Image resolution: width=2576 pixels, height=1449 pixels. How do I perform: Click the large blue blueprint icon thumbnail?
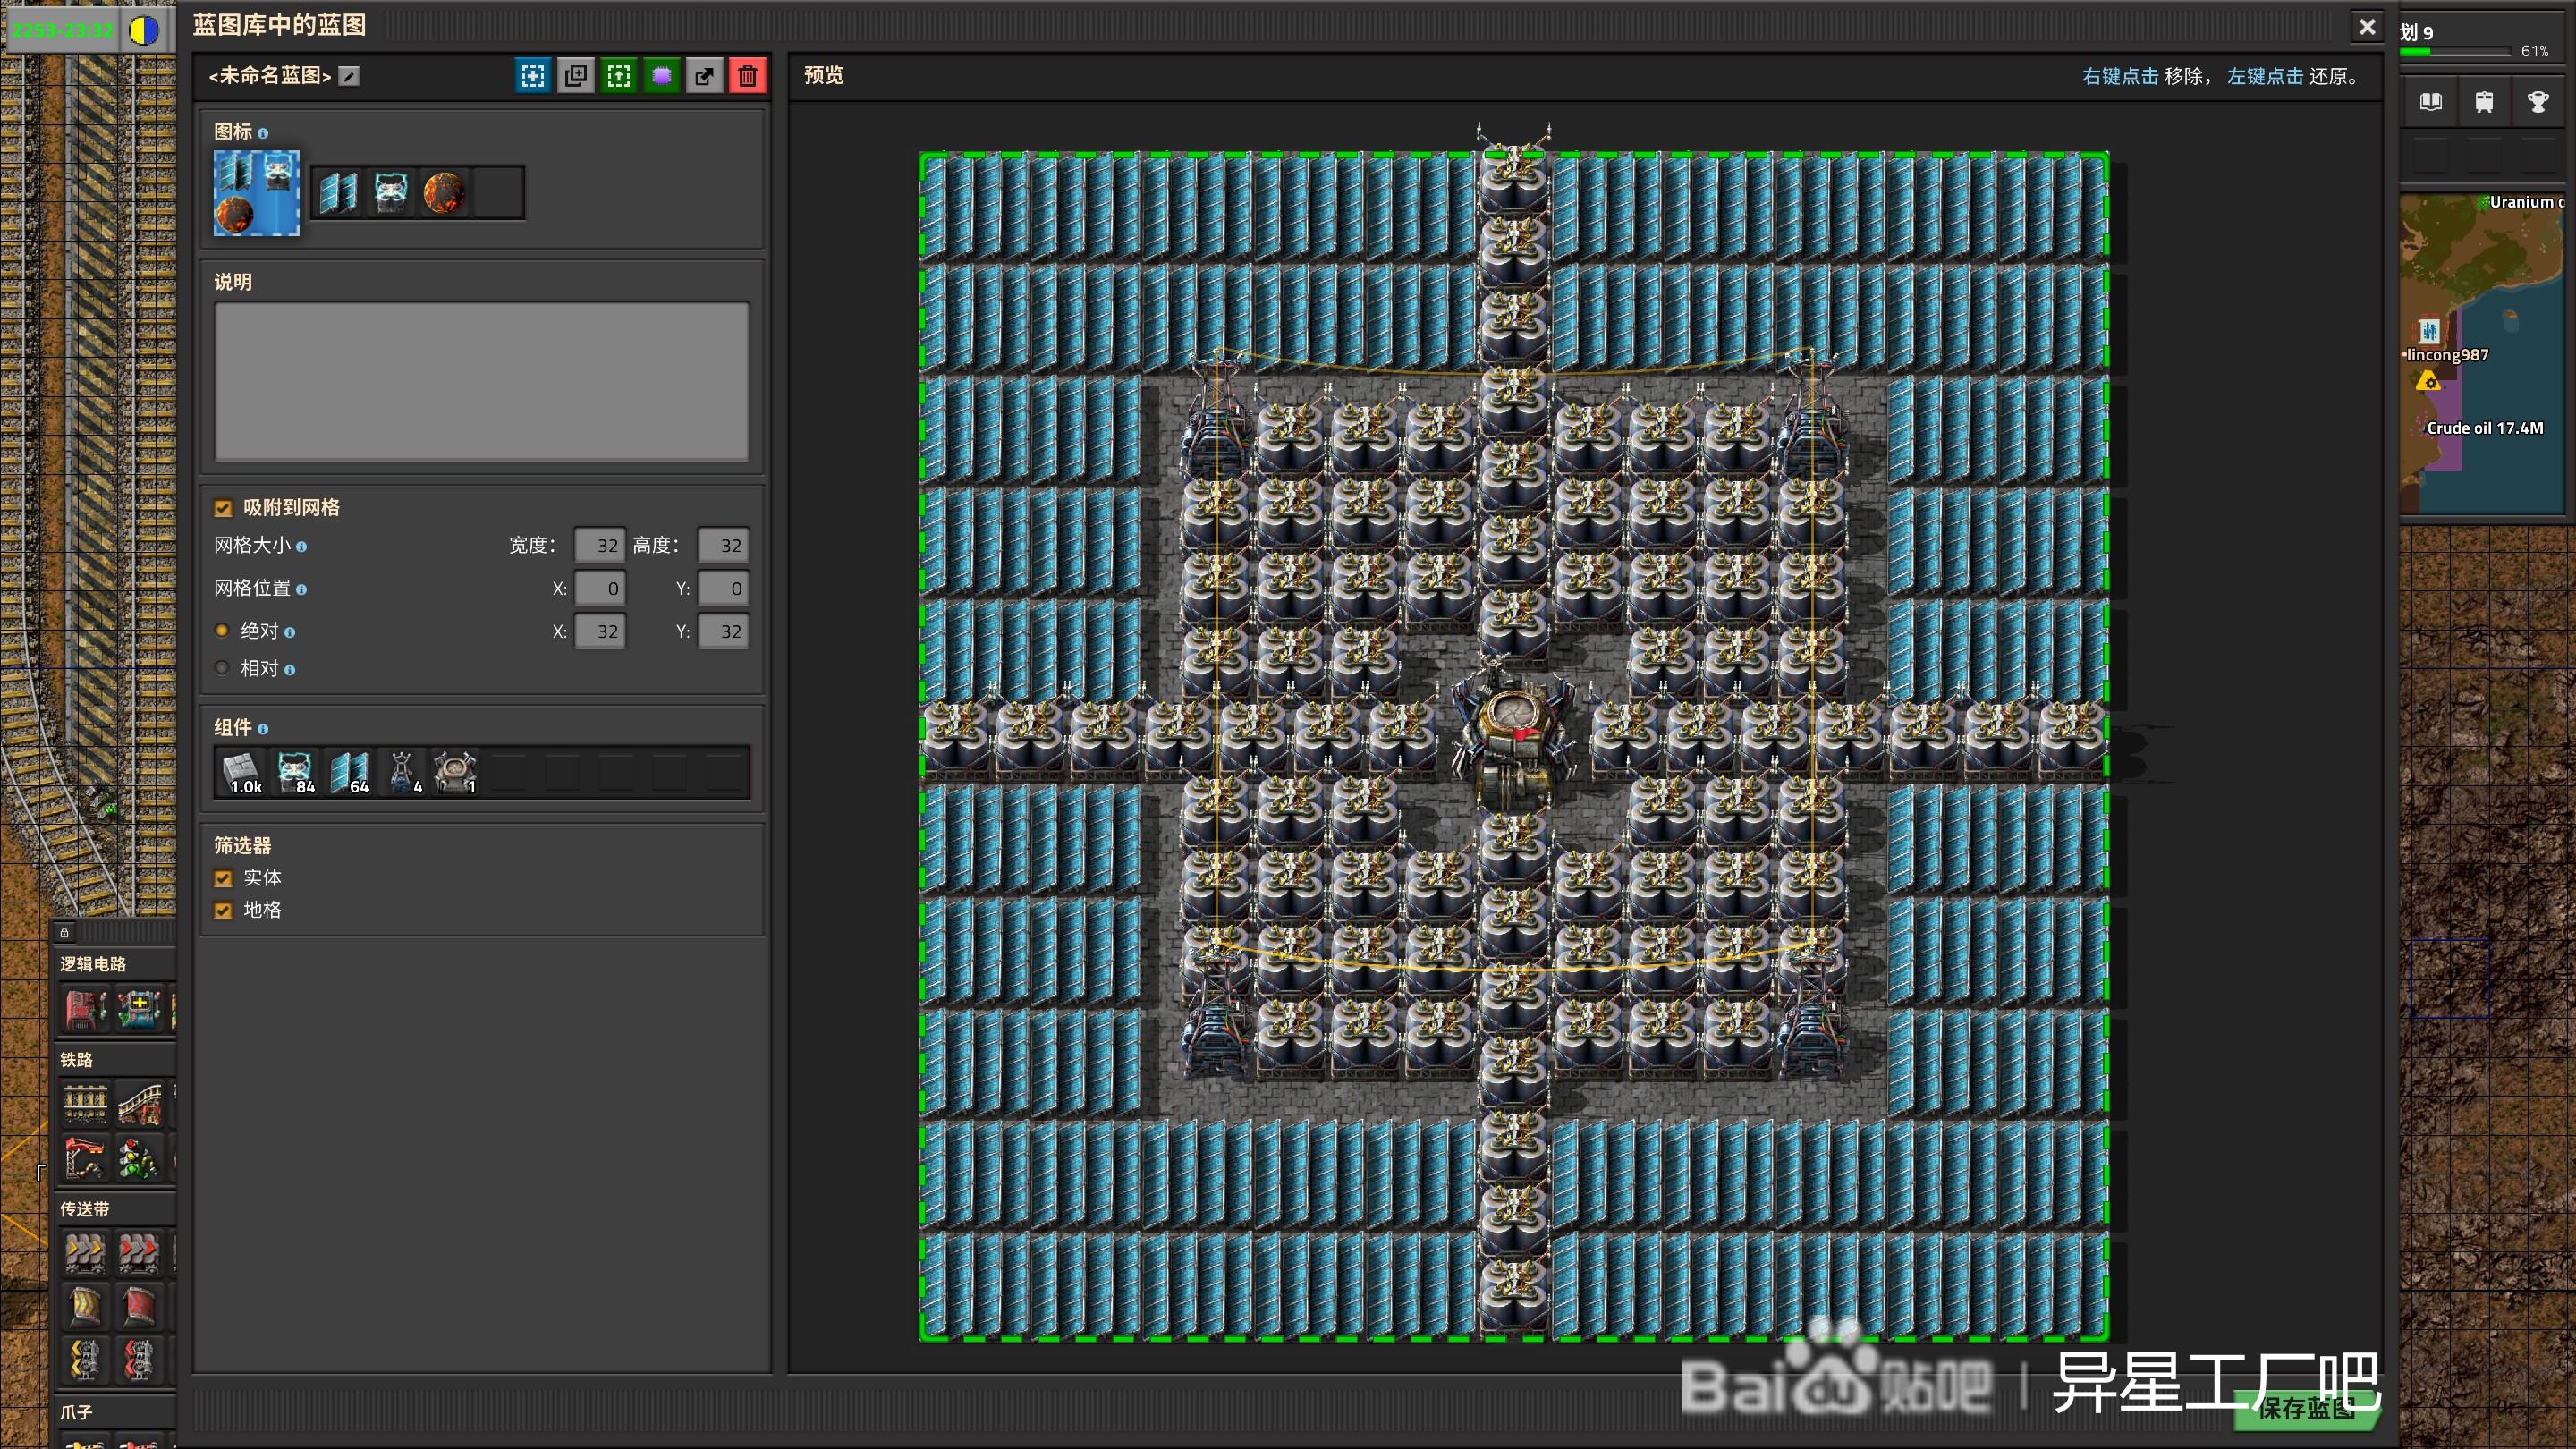click(x=256, y=192)
